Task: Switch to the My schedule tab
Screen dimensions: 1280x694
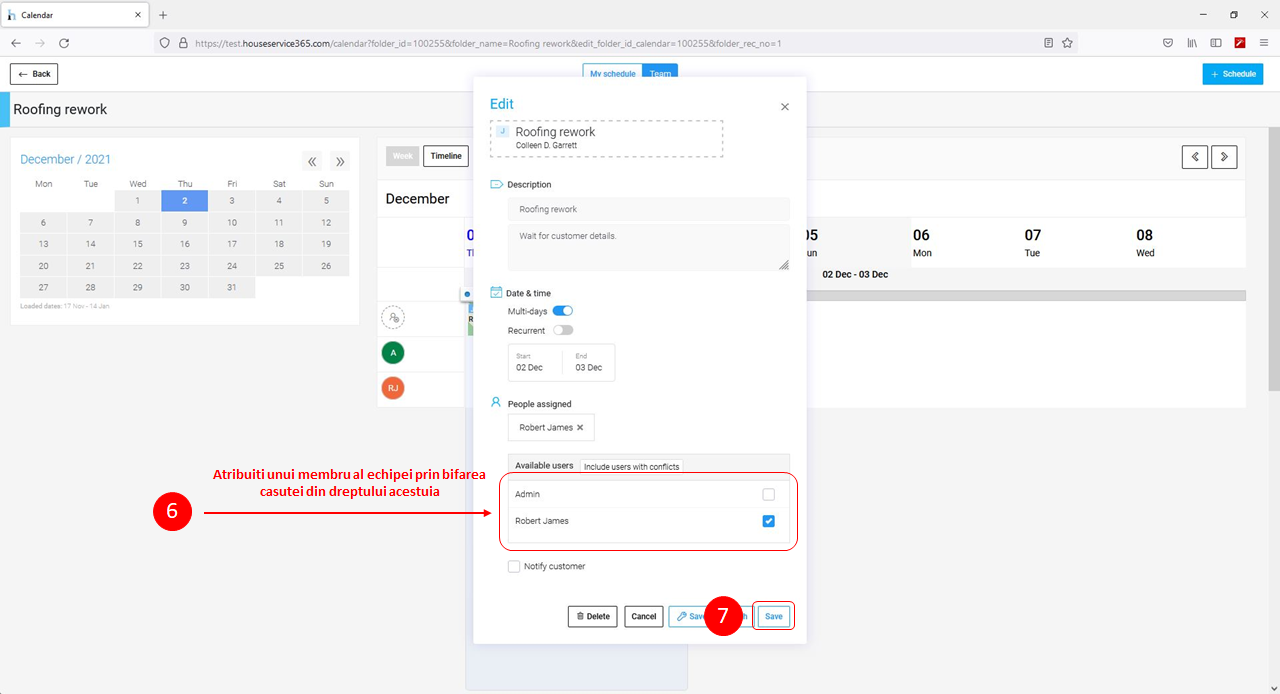Action: (613, 74)
